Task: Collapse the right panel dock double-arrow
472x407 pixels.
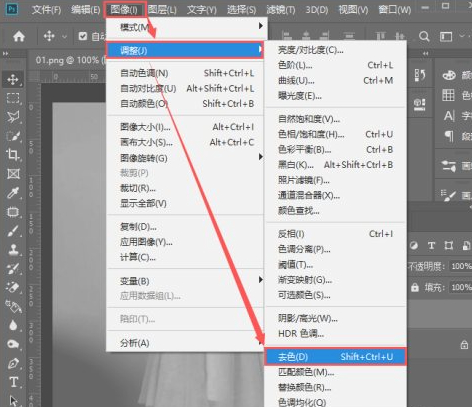Action: click(x=426, y=53)
